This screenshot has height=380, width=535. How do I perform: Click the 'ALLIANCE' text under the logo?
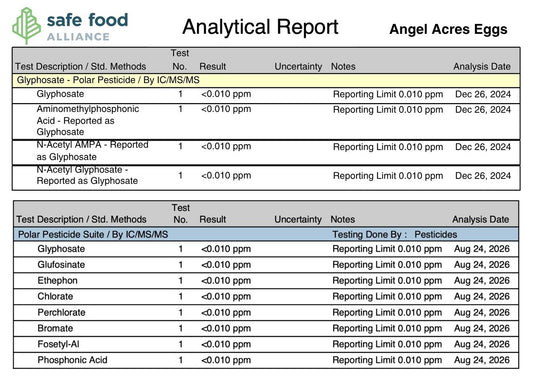click(78, 37)
